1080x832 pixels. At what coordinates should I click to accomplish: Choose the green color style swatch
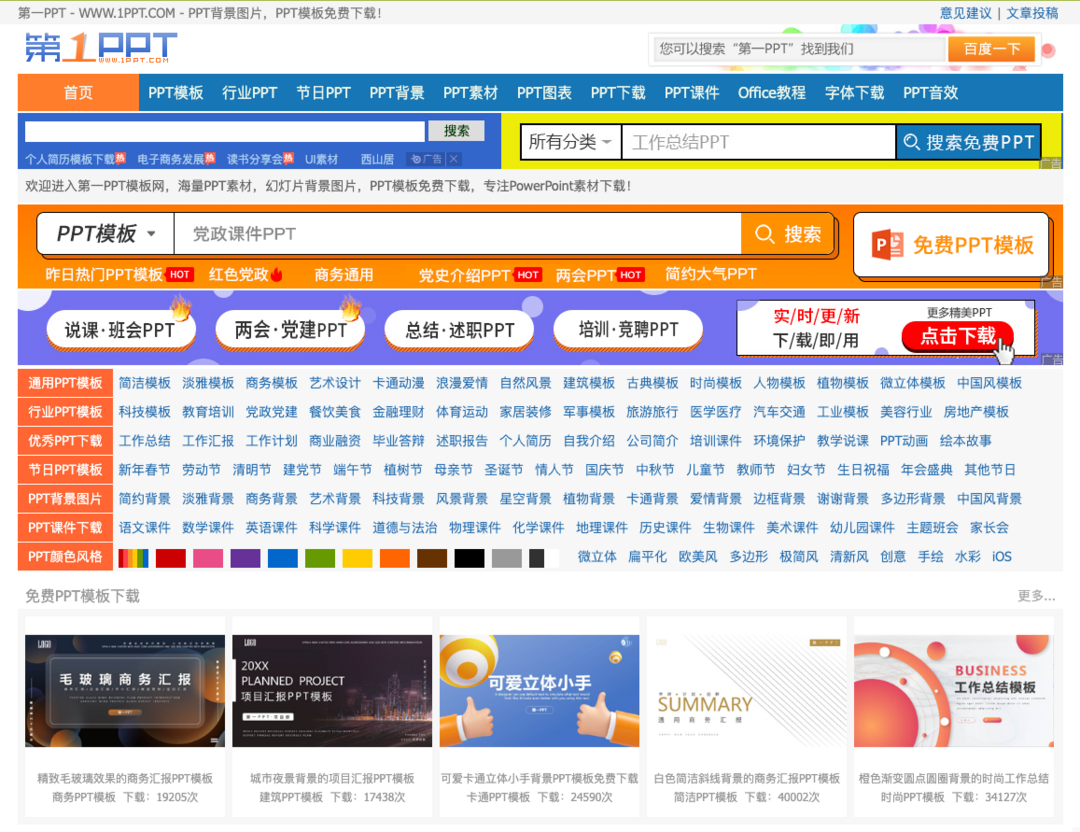[x=320, y=557]
